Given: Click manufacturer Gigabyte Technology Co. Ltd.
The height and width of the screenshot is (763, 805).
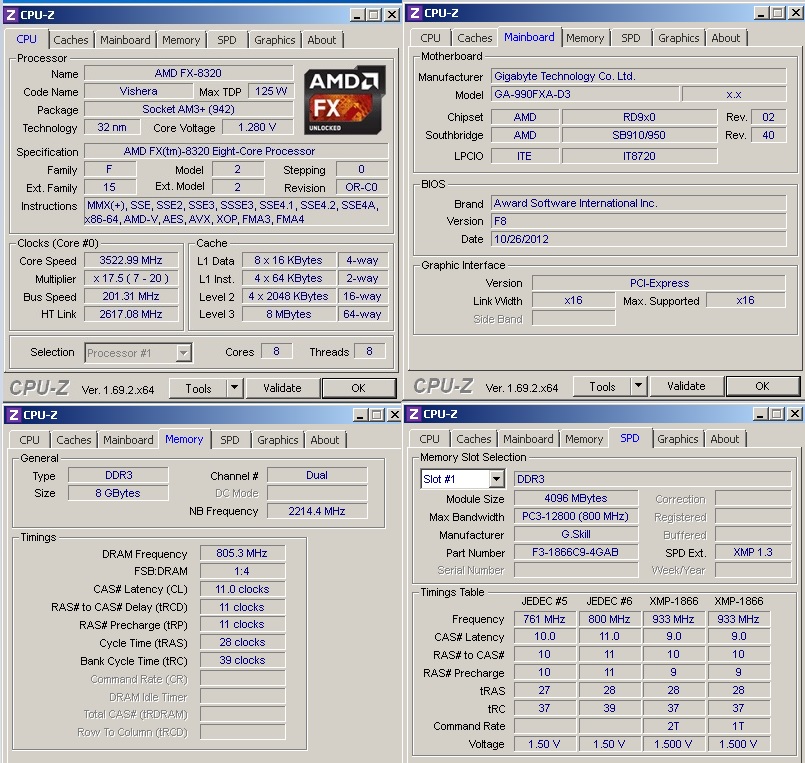Looking at the screenshot, I should coord(638,77).
